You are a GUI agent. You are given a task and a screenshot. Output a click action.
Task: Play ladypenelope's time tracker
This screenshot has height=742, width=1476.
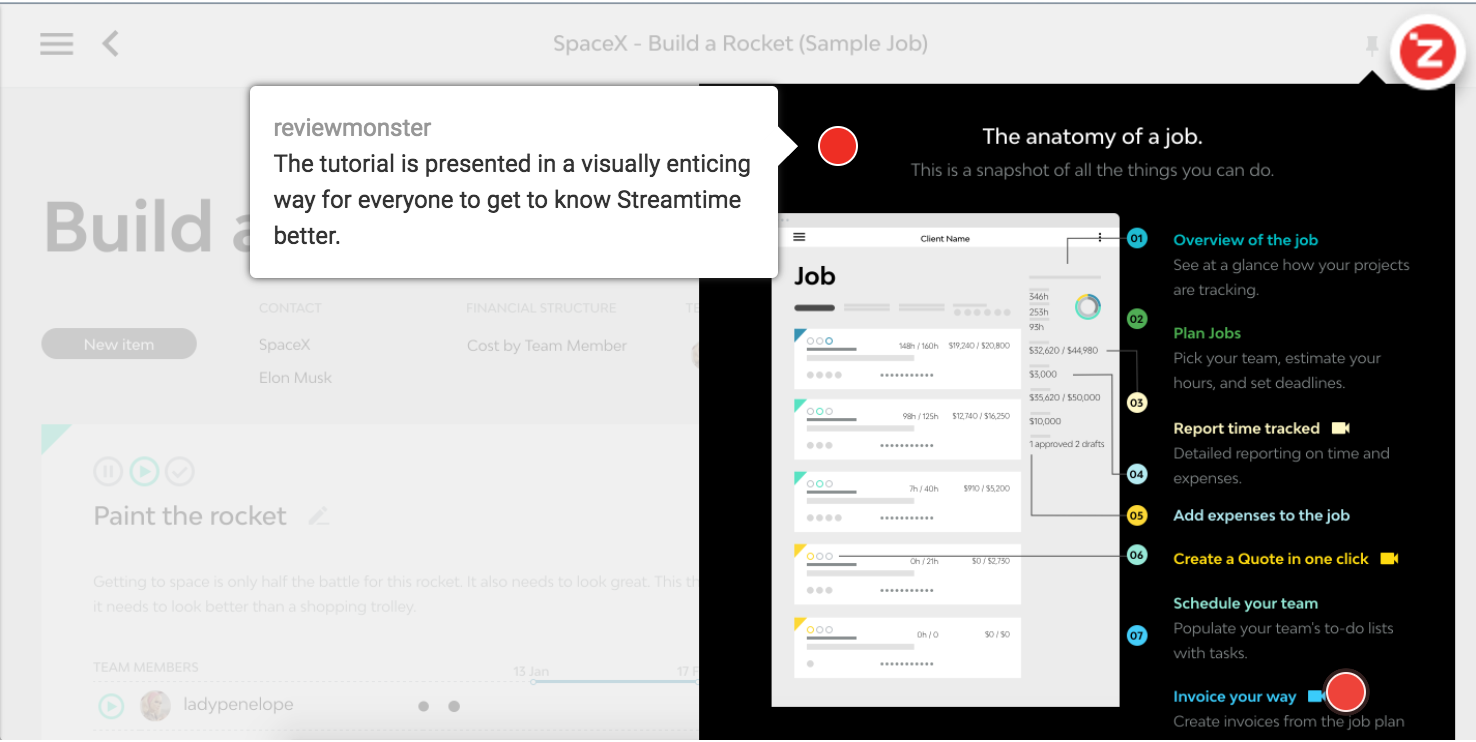pyautogui.click(x=110, y=706)
